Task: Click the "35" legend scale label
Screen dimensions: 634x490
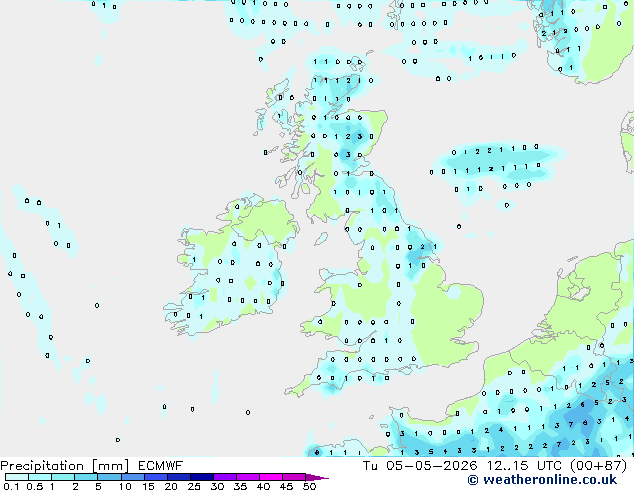Action: pos(240,486)
